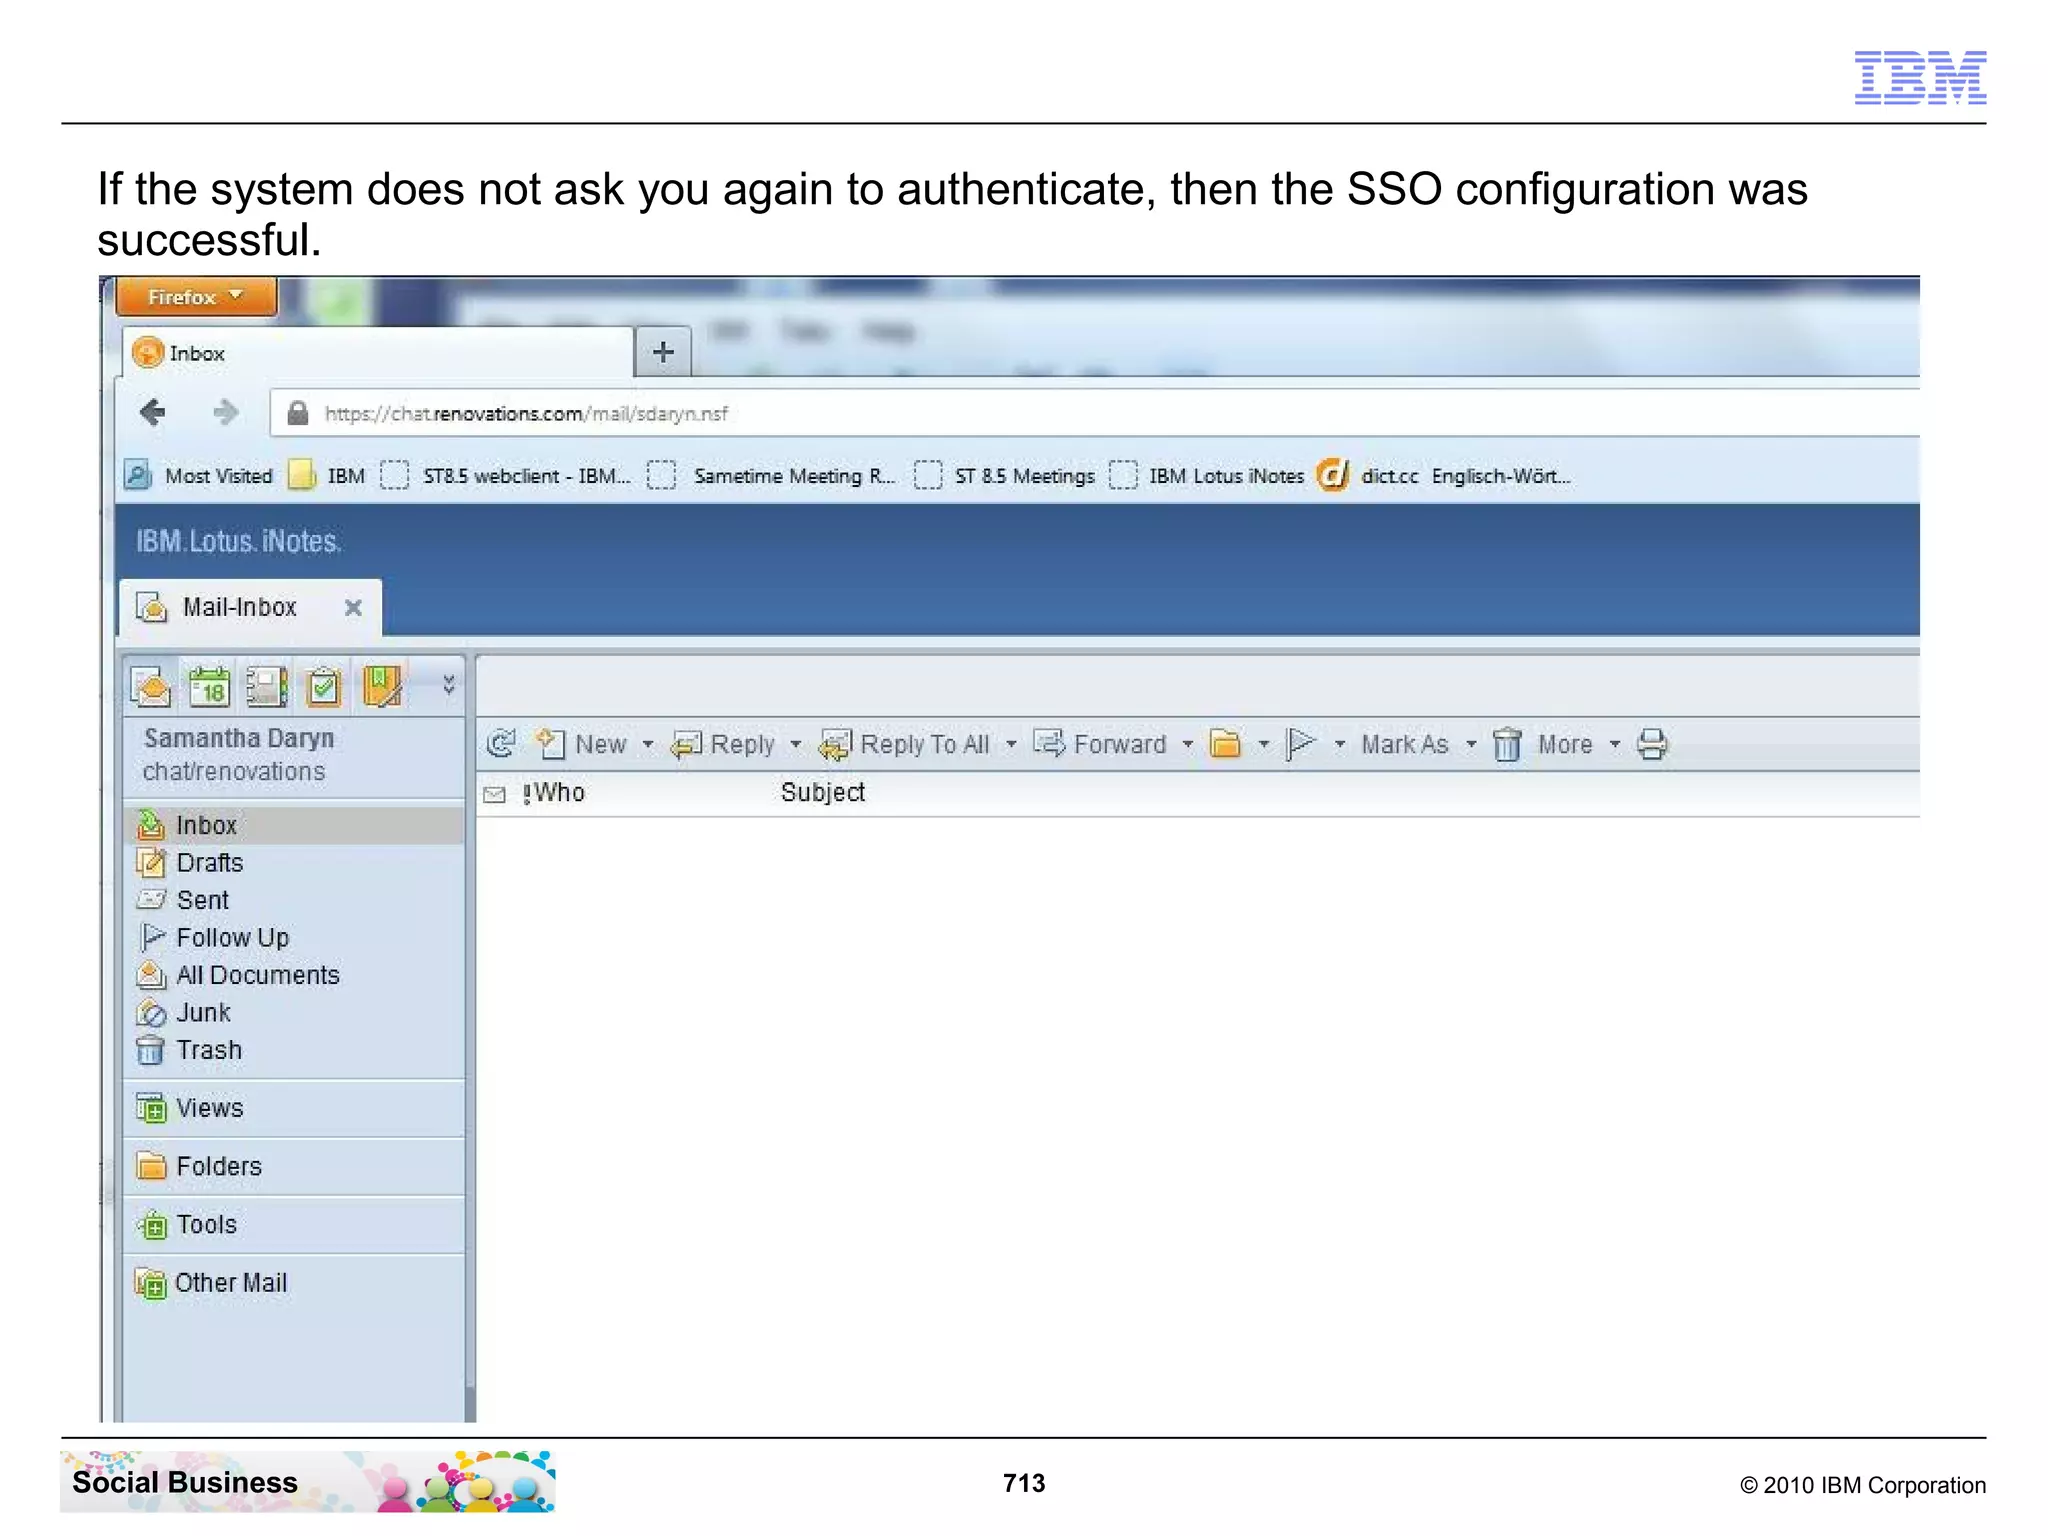This screenshot has height=1536, width=2048.
Task: Select the Inbox folder
Action: coord(294,825)
